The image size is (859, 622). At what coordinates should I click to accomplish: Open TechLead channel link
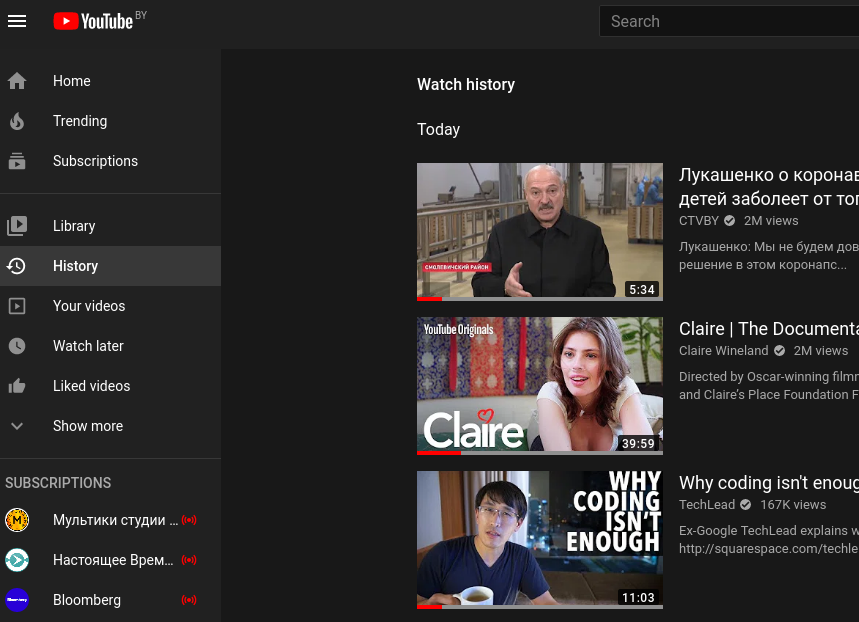pos(707,505)
